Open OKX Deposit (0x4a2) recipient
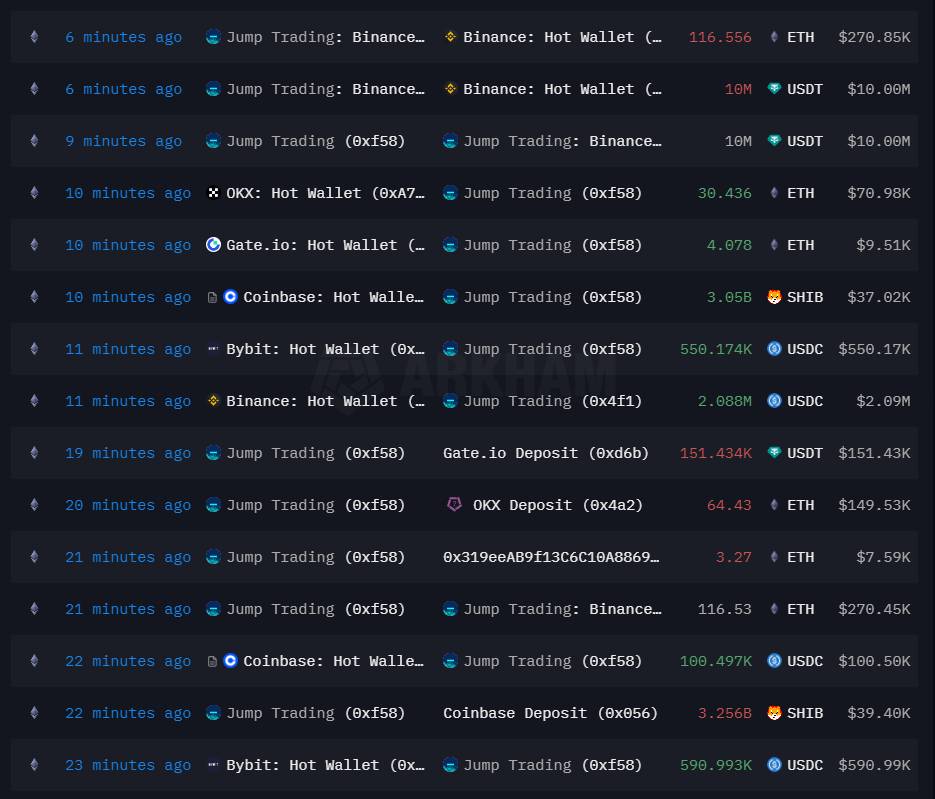Image resolution: width=935 pixels, height=799 pixels. (x=558, y=505)
